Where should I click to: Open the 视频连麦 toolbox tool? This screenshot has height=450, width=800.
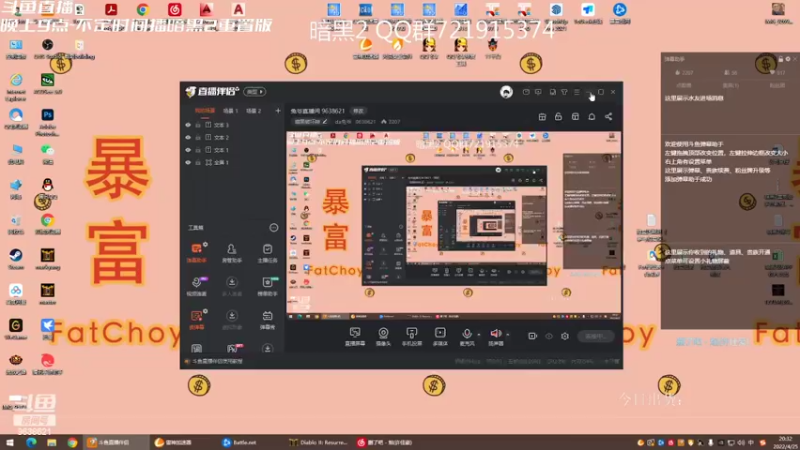196,286
